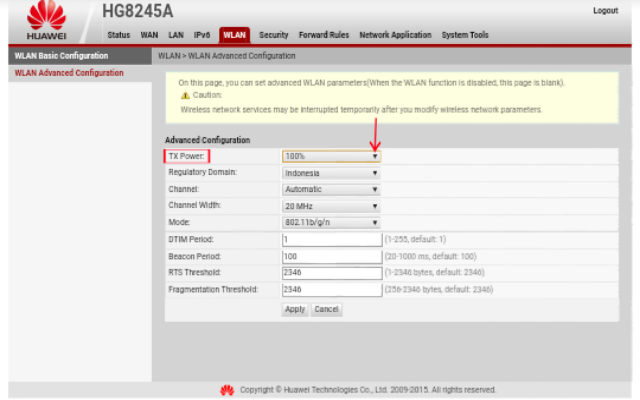Click the RTS Threshold label
The height and width of the screenshot is (400, 640).
click(194, 273)
